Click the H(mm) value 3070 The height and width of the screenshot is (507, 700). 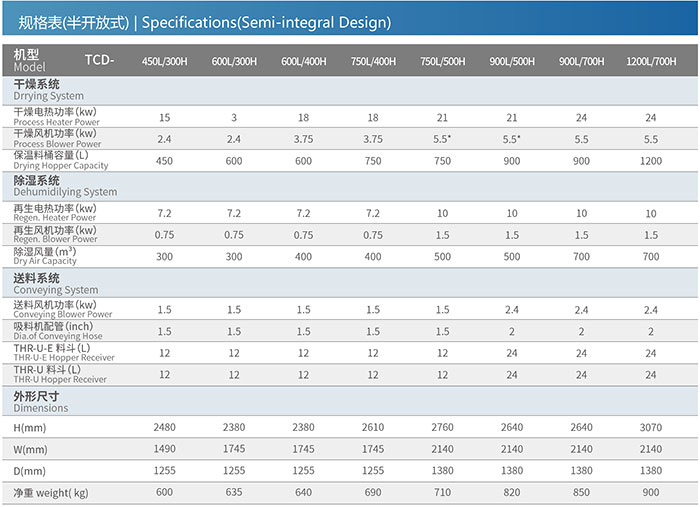[x=651, y=427]
